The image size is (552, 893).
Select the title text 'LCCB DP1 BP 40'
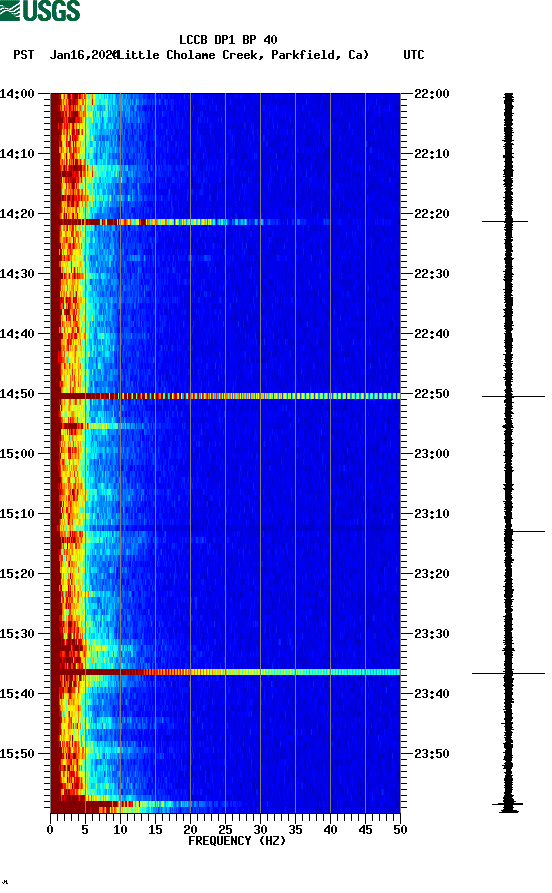click(228, 40)
